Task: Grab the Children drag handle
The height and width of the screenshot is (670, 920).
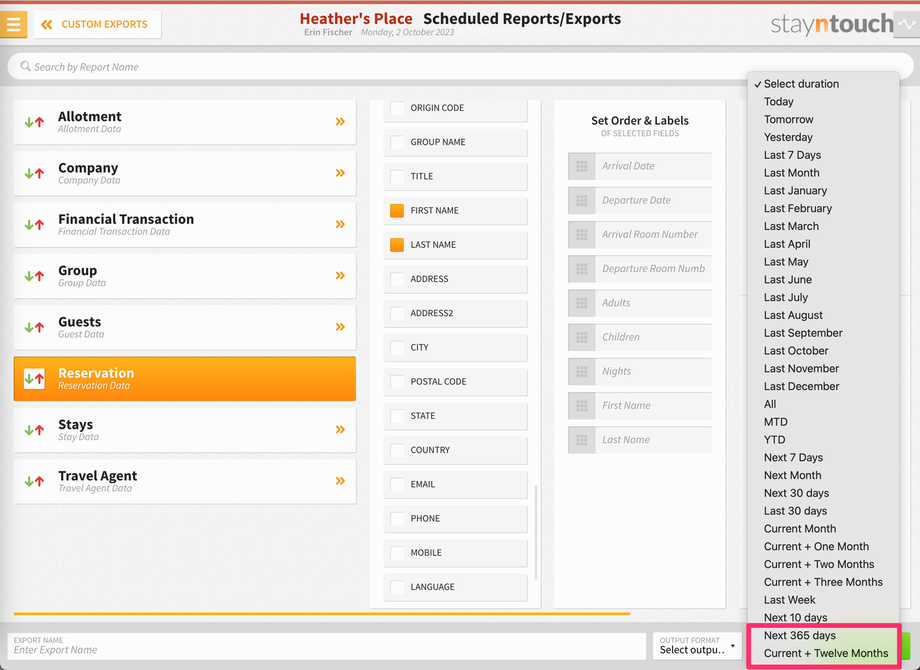Action: 581,337
